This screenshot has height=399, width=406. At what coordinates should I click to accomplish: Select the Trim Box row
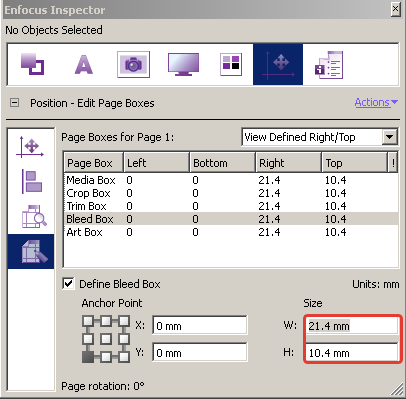coord(231,206)
